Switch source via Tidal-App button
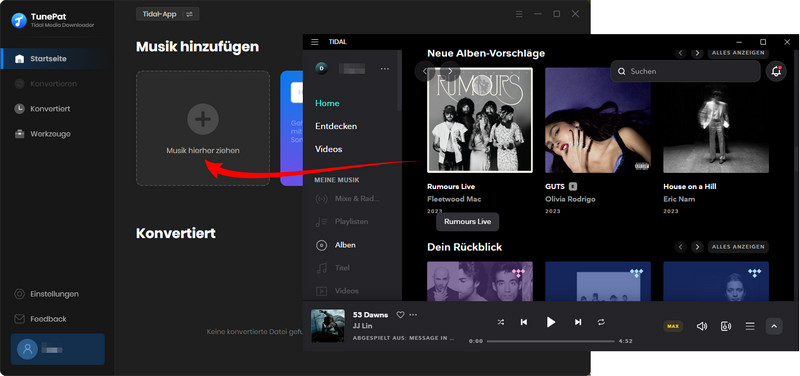Viewport: 800px width, 376px height. tap(167, 14)
